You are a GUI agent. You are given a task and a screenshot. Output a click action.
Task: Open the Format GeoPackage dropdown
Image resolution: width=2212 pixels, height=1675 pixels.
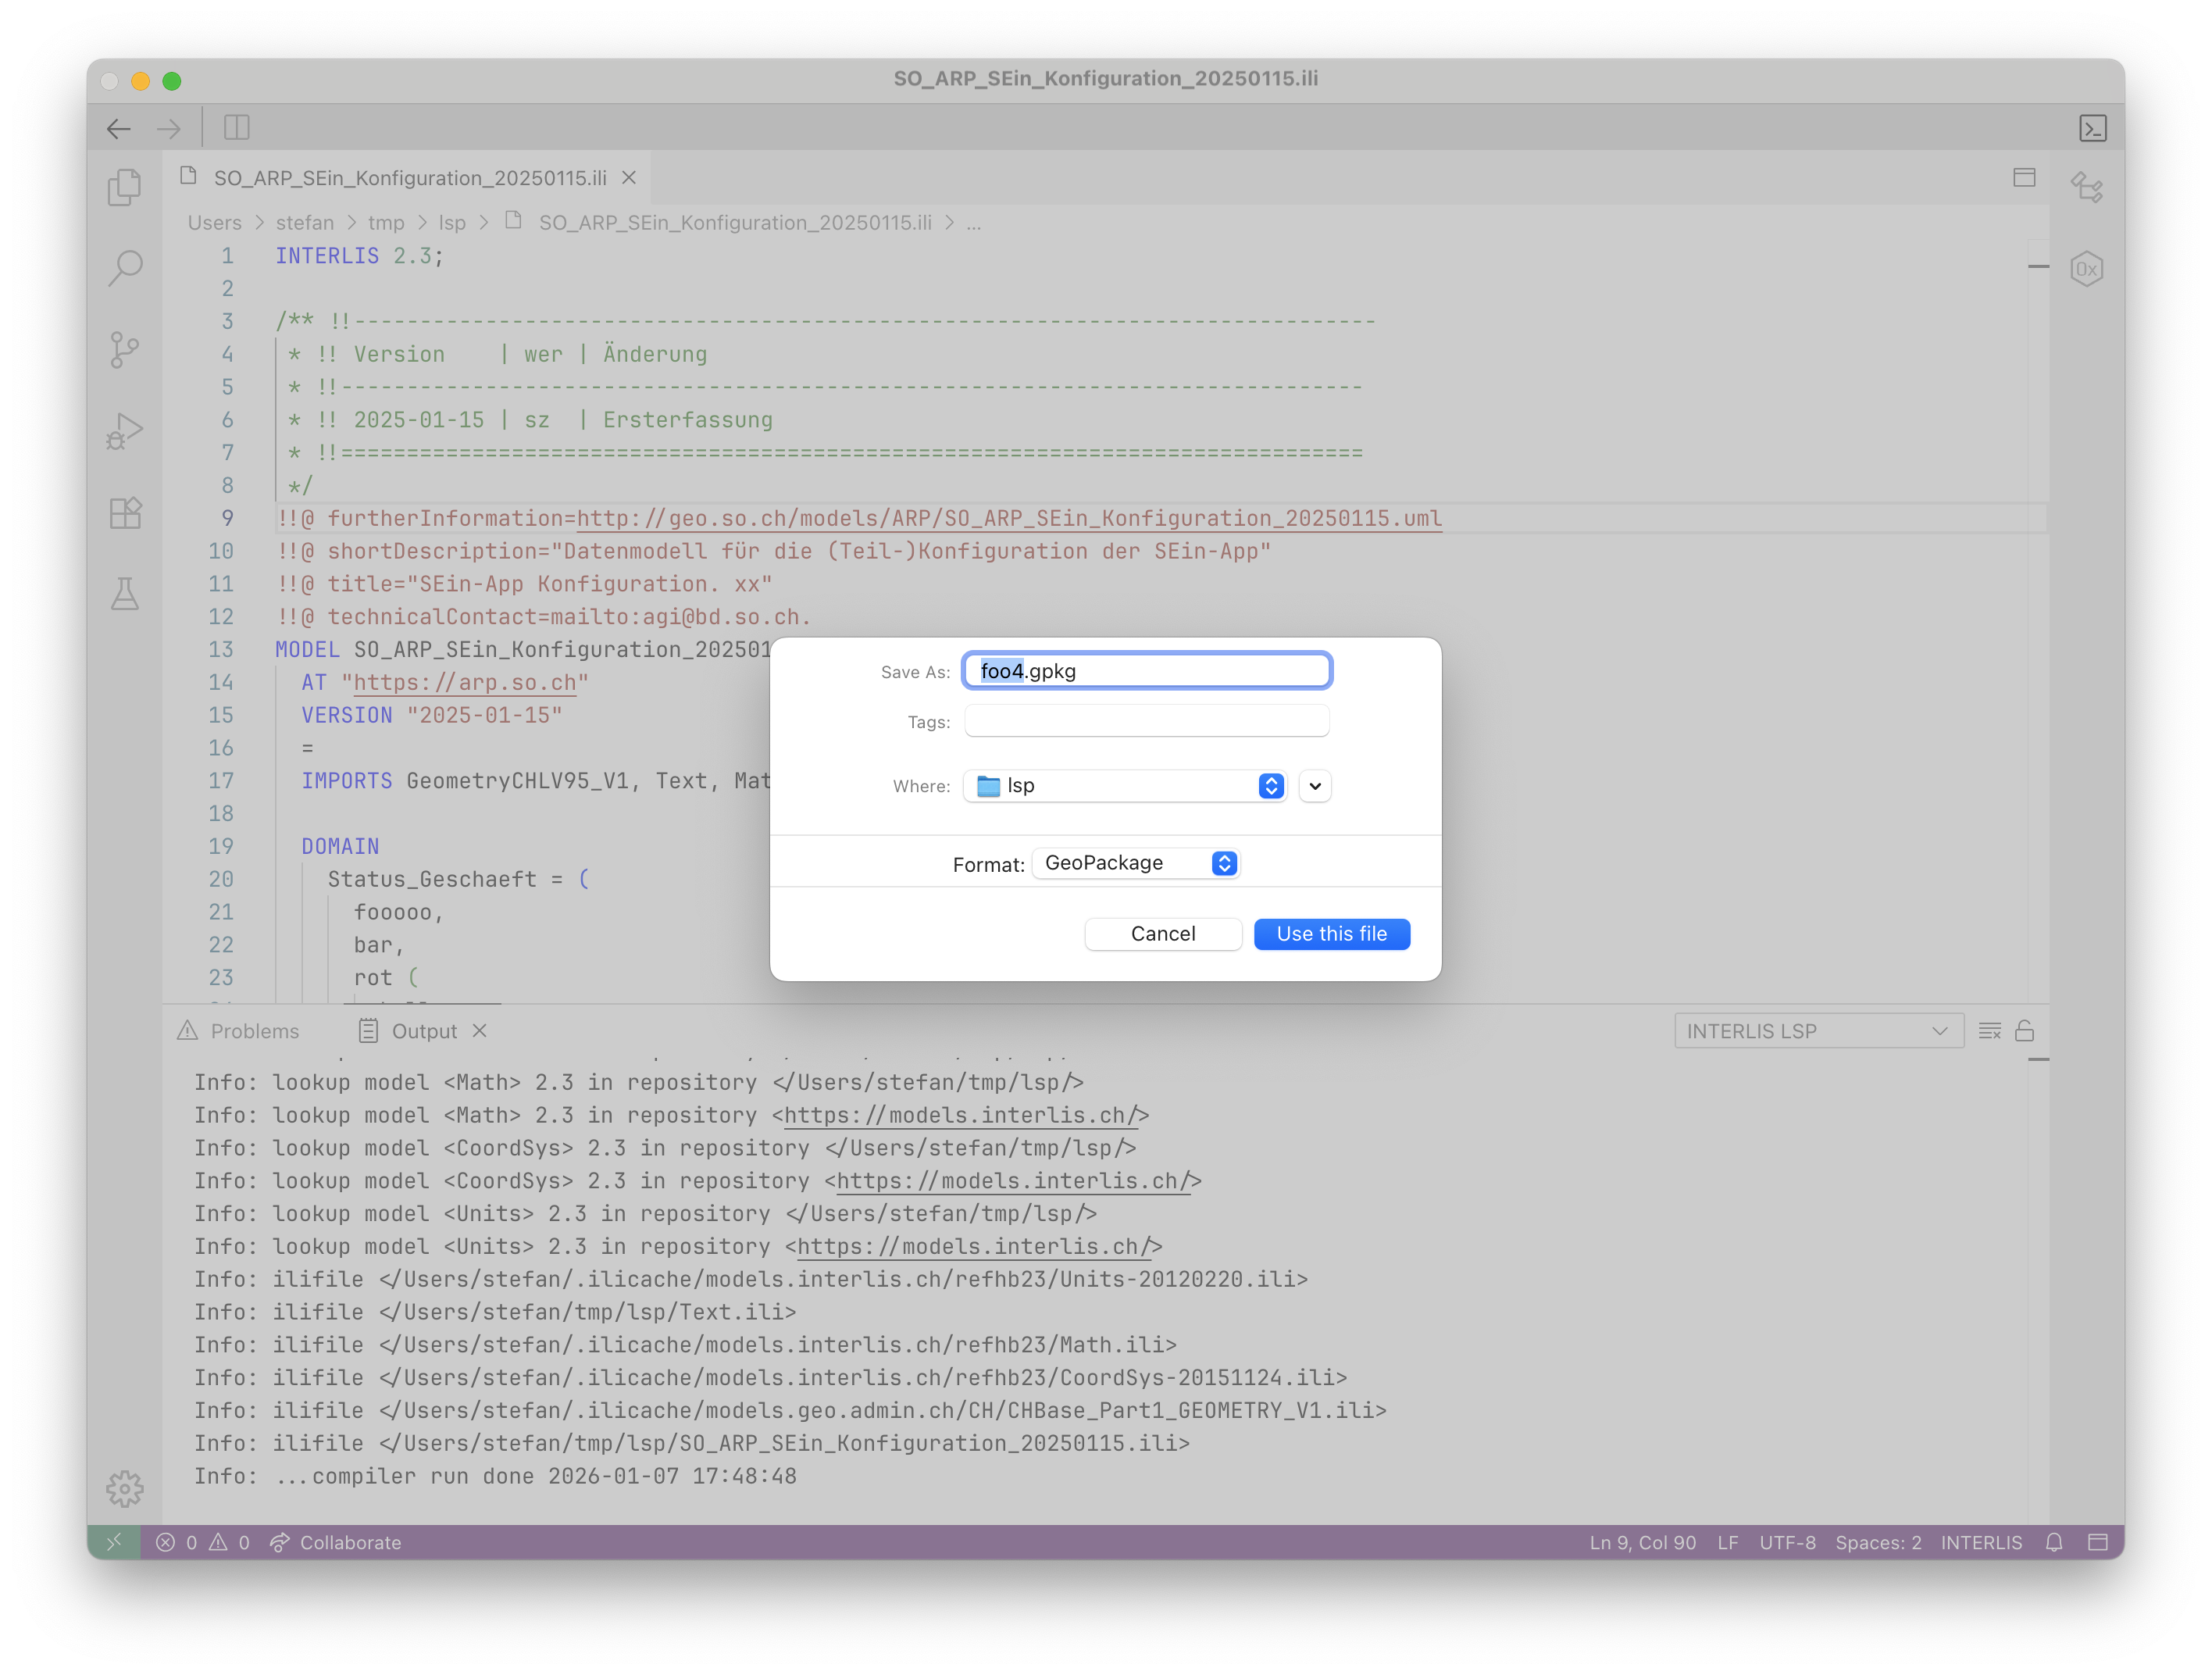point(1136,863)
